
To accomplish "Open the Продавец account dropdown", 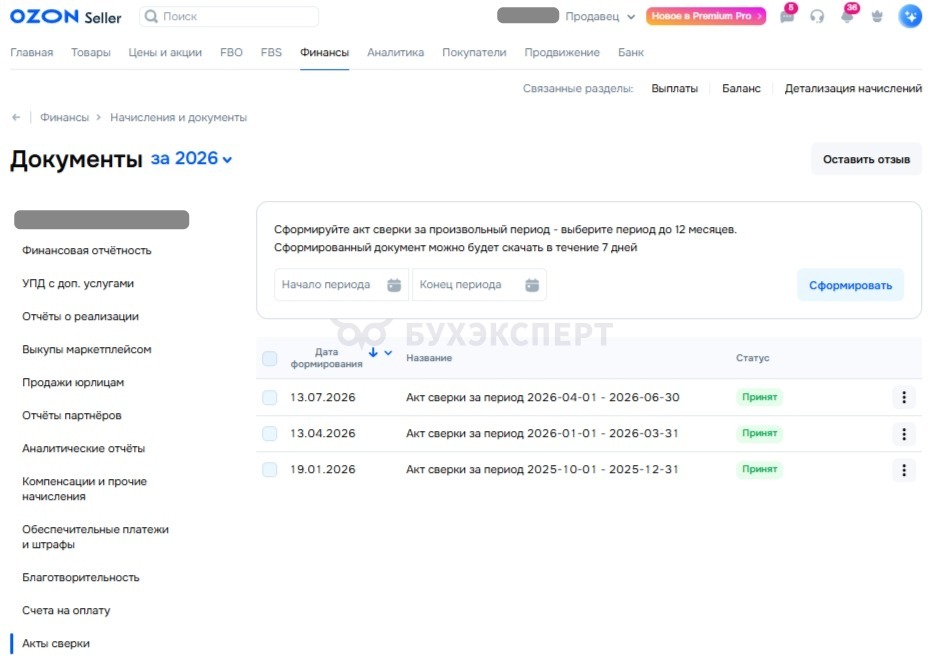I will [600, 16].
